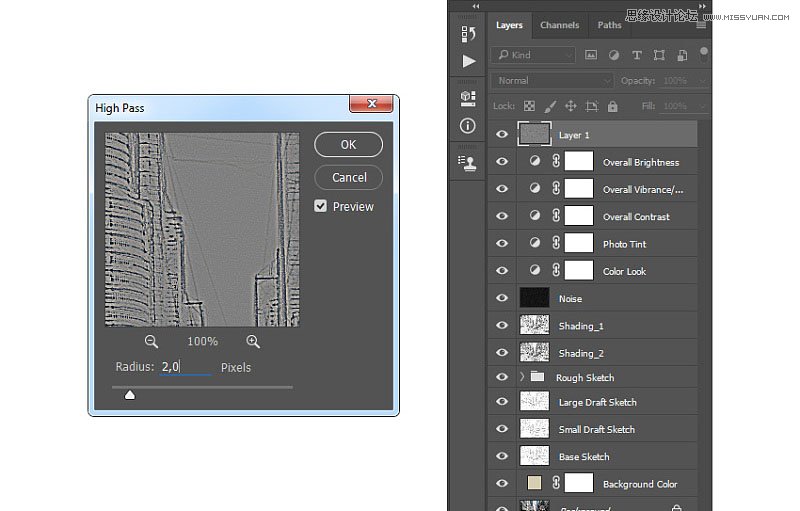Select Layer 1 thumbnail
This screenshot has width=800, height=511.
(x=534, y=134)
